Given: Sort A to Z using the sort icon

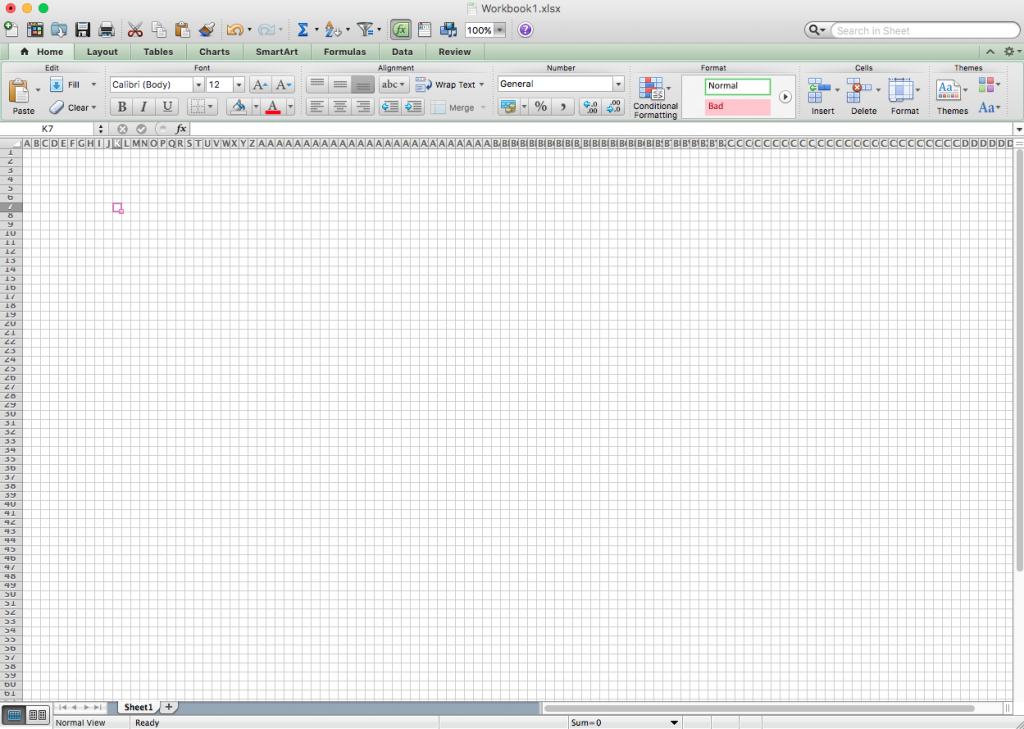Looking at the screenshot, I should point(333,29).
